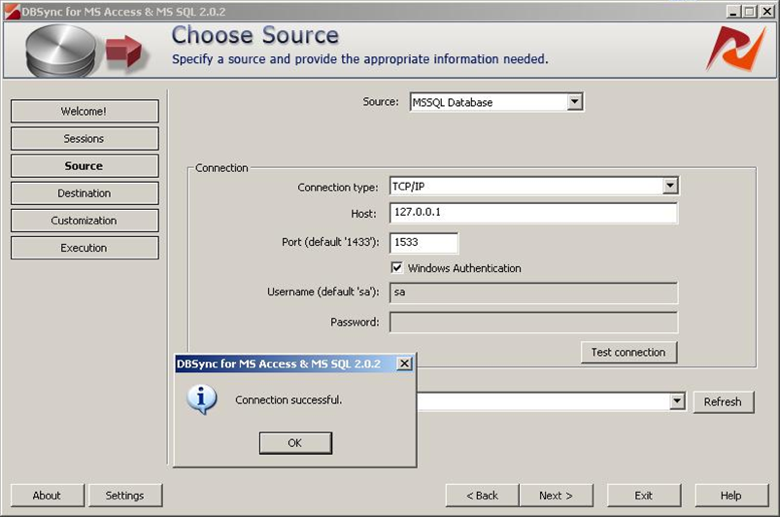Image resolution: width=780 pixels, height=517 pixels.
Task: Expand the Connection type TCP/IP dropdown
Action: 670,186
